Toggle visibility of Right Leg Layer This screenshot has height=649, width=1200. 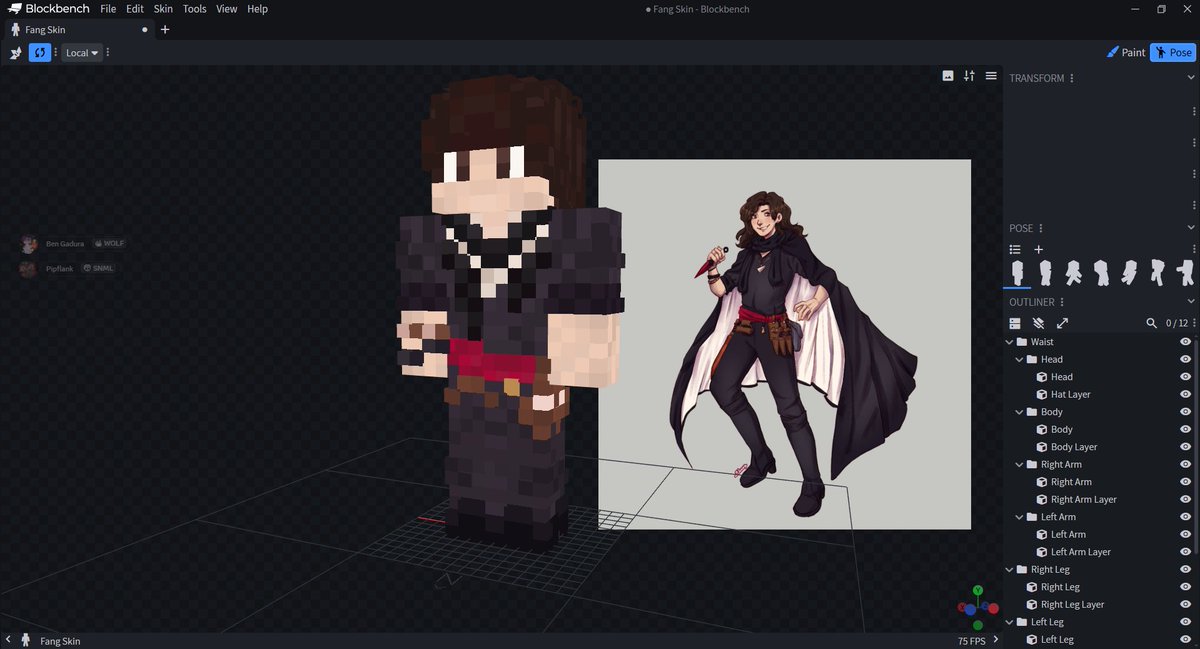point(1185,604)
